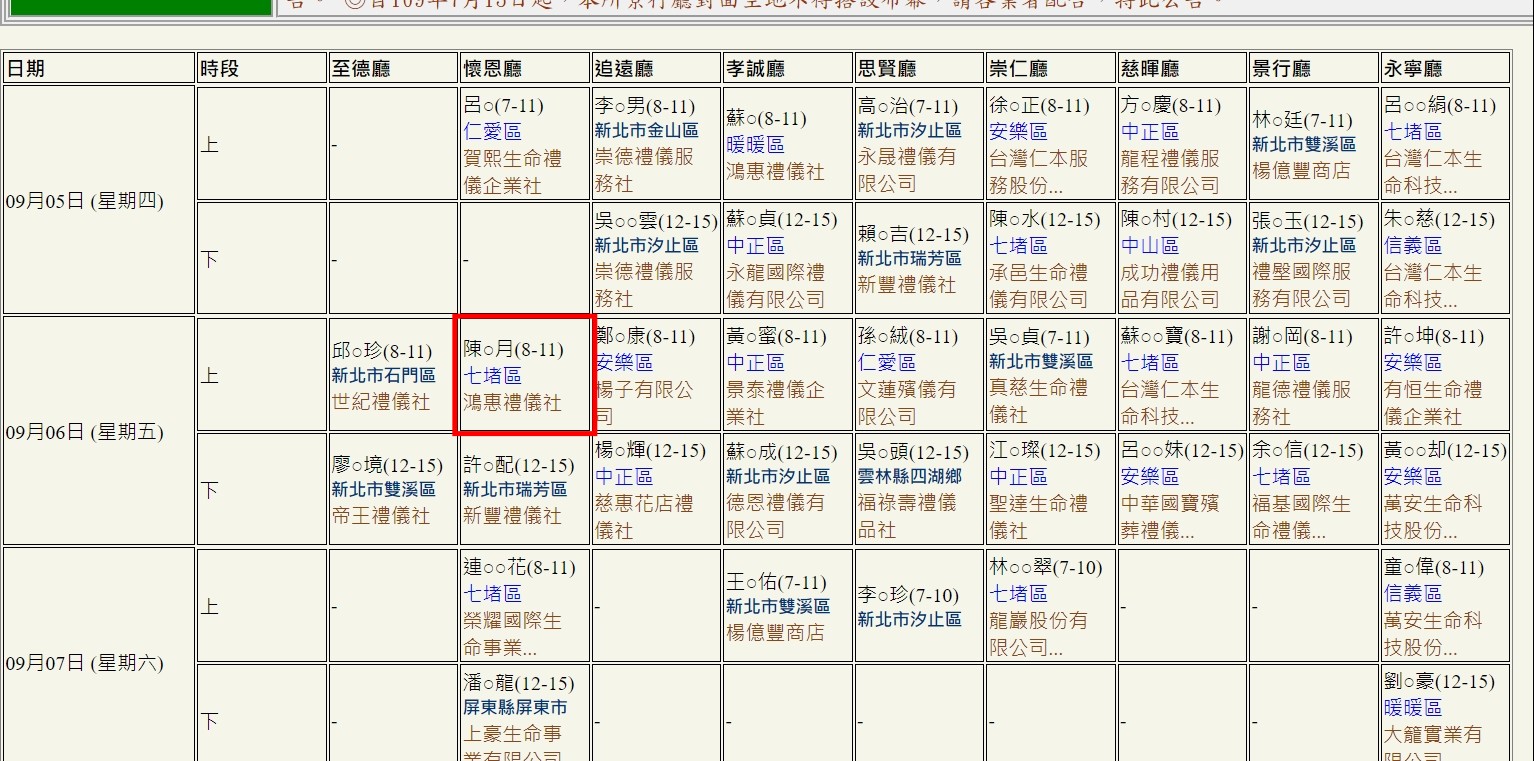
Task: Select 新北市金山區 under 李○男(8-11)
Action: (646, 131)
